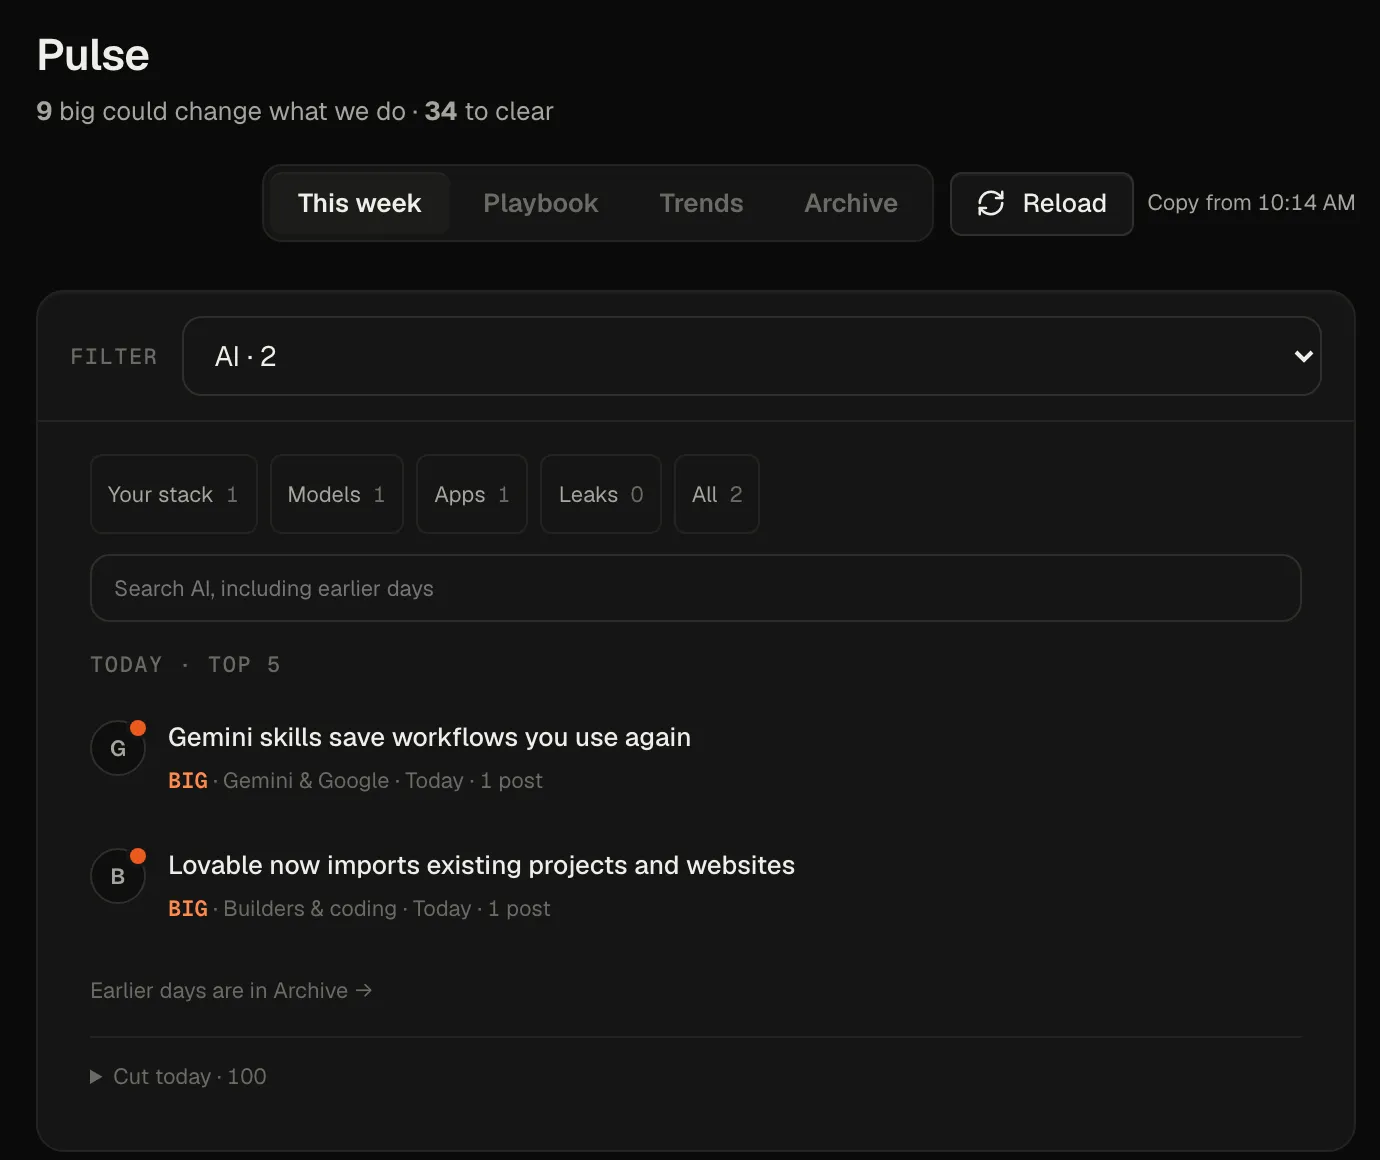The height and width of the screenshot is (1160, 1380).
Task: Open 'Lovable now imports existing projects and websites'
Action: [481, 865]
